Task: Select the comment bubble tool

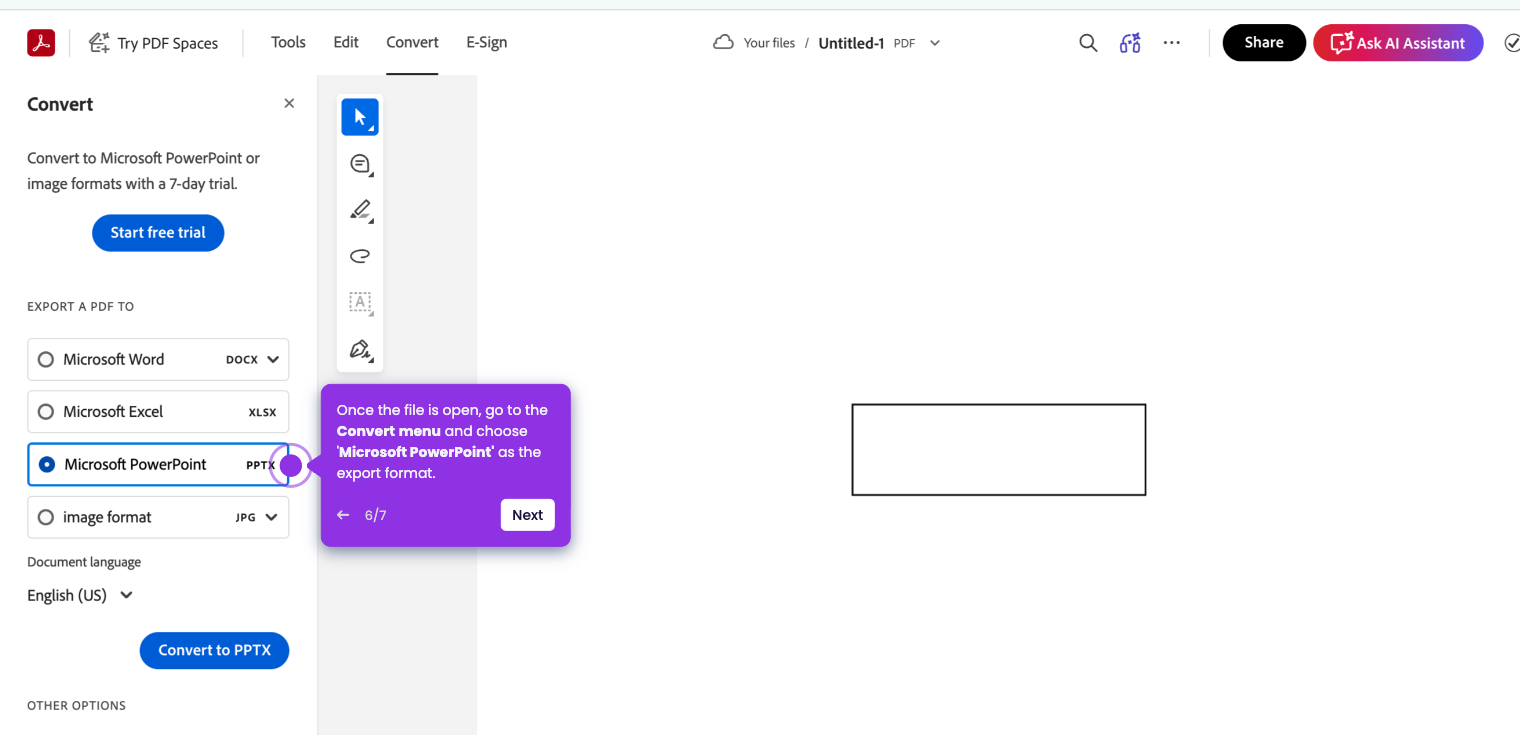Action: 360,164
